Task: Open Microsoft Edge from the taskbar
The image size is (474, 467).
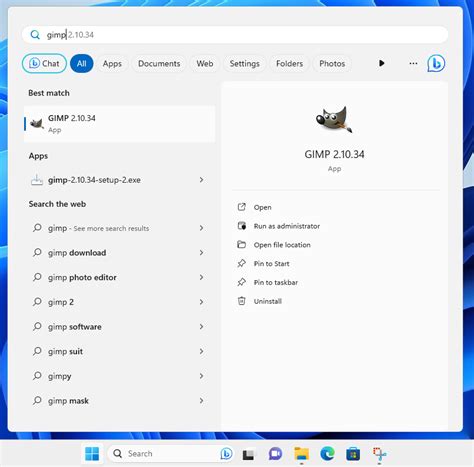Action: tap(327, 454)
